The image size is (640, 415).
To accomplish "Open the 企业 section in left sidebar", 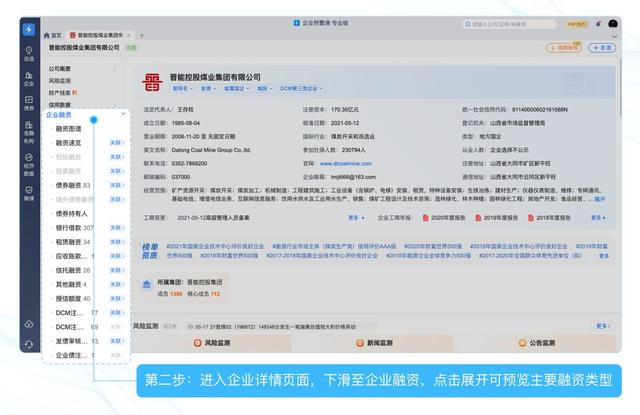I will pyautogui.click(x=29, y=78).
